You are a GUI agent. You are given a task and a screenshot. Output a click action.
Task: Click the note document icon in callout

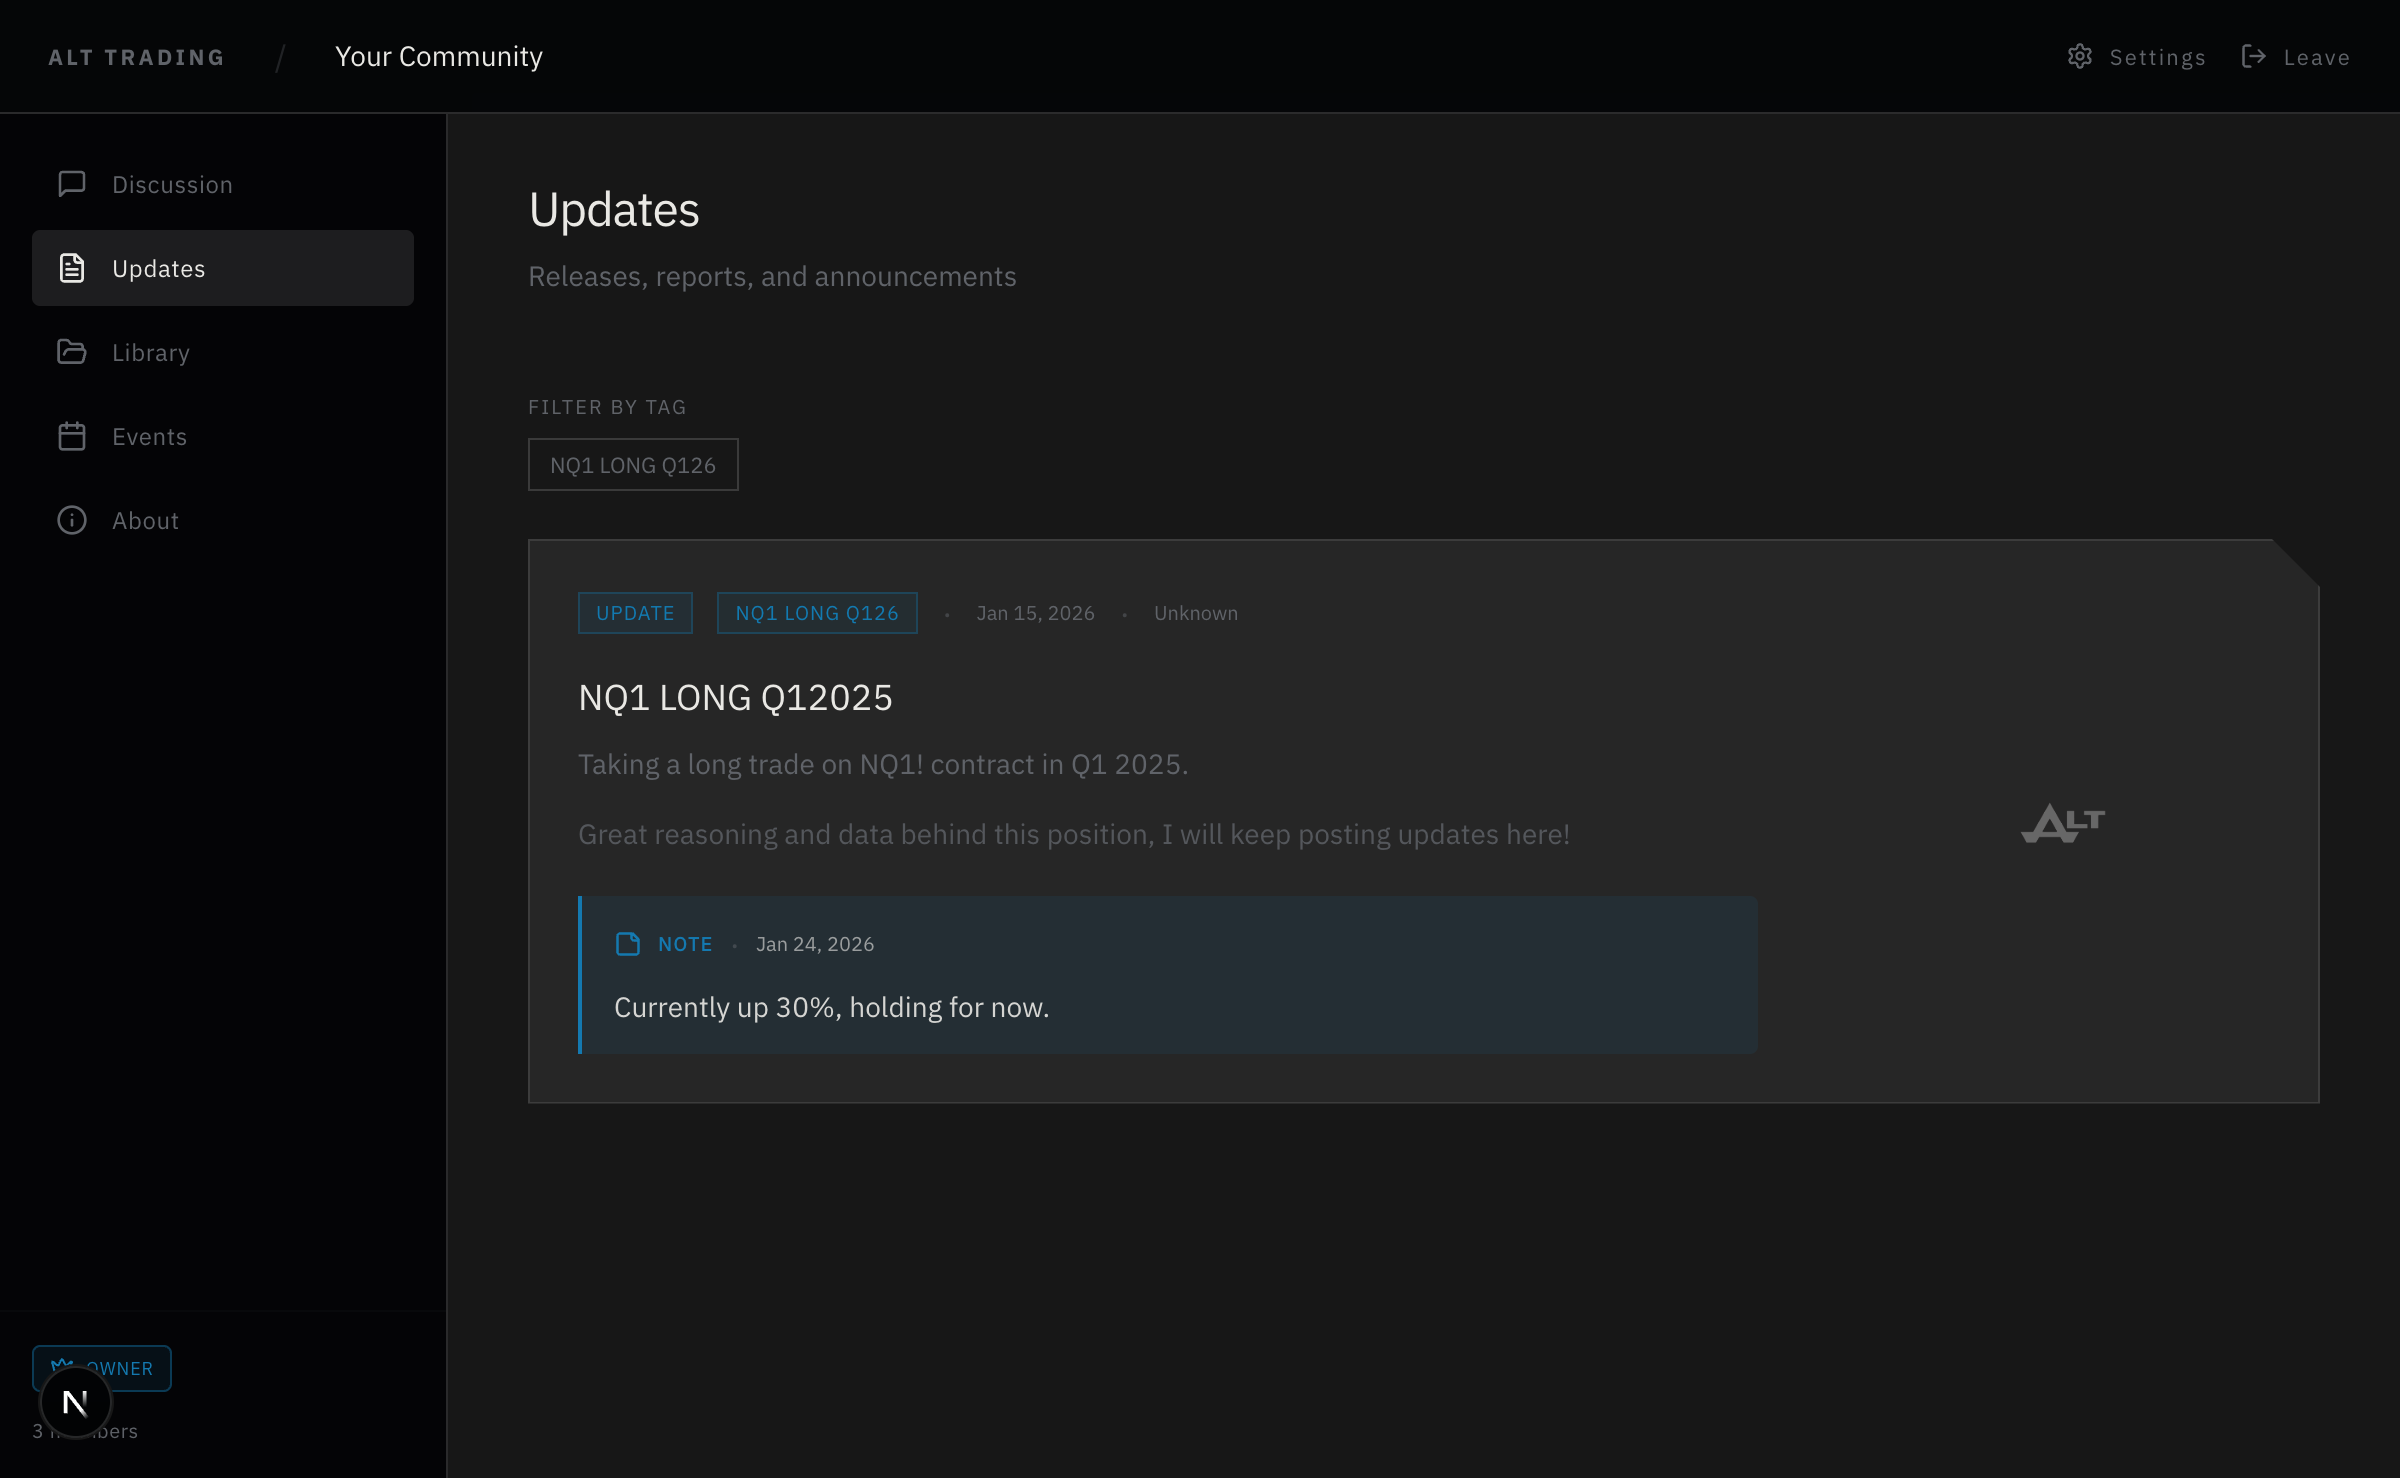[628, 944]
